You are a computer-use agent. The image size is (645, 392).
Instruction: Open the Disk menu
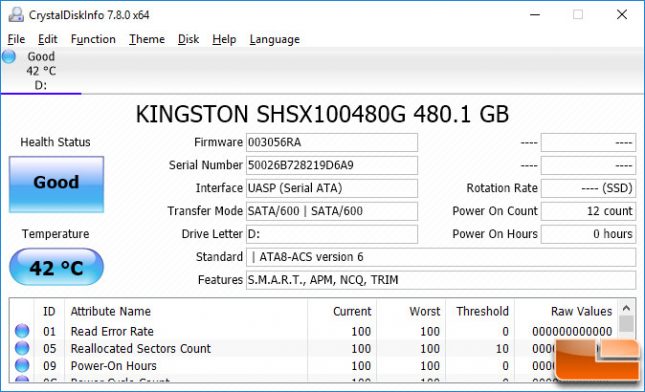(188, 39)
